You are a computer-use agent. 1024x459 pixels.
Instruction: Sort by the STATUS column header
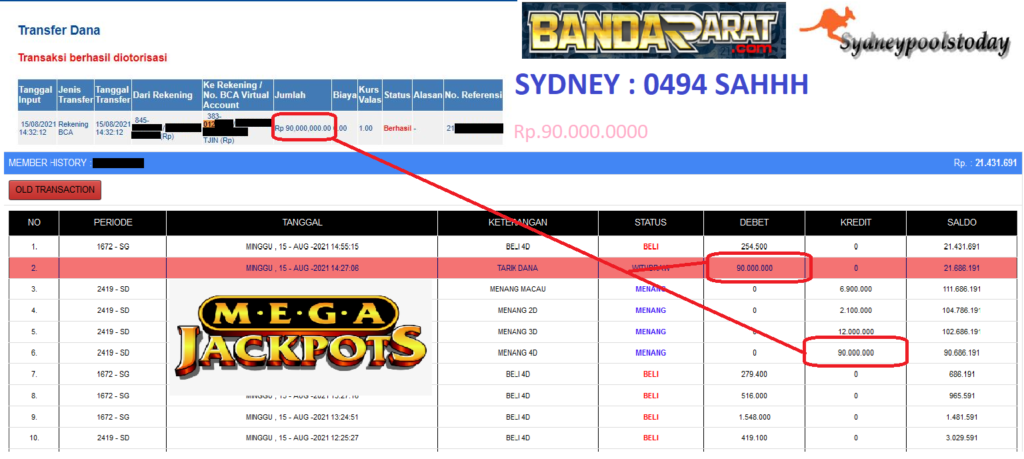(x=650, y=223)
